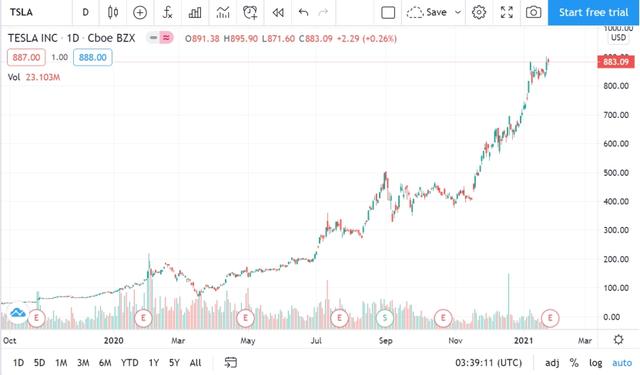Image resolution: width=640 pixels, height=375 pixels.
Task: Select the 6M date range
Action: (105, 363)
